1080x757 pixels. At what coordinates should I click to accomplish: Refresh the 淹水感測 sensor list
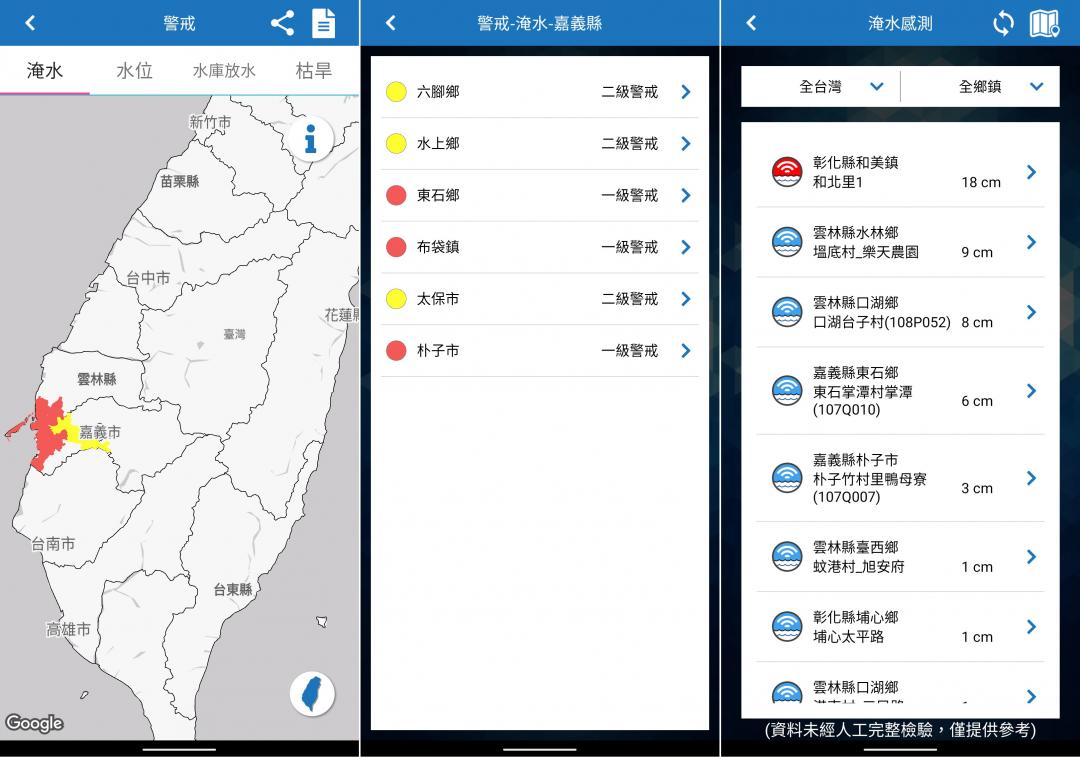pos(1003,21)
